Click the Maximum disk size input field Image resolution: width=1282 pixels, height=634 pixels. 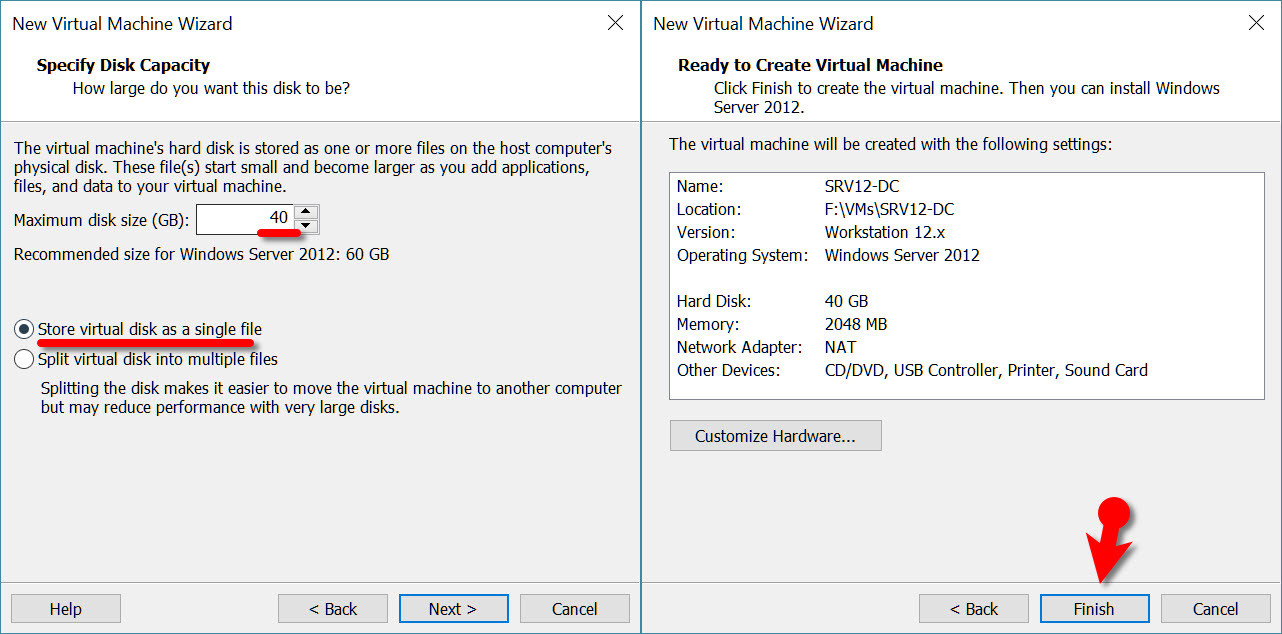pos(246,219)
